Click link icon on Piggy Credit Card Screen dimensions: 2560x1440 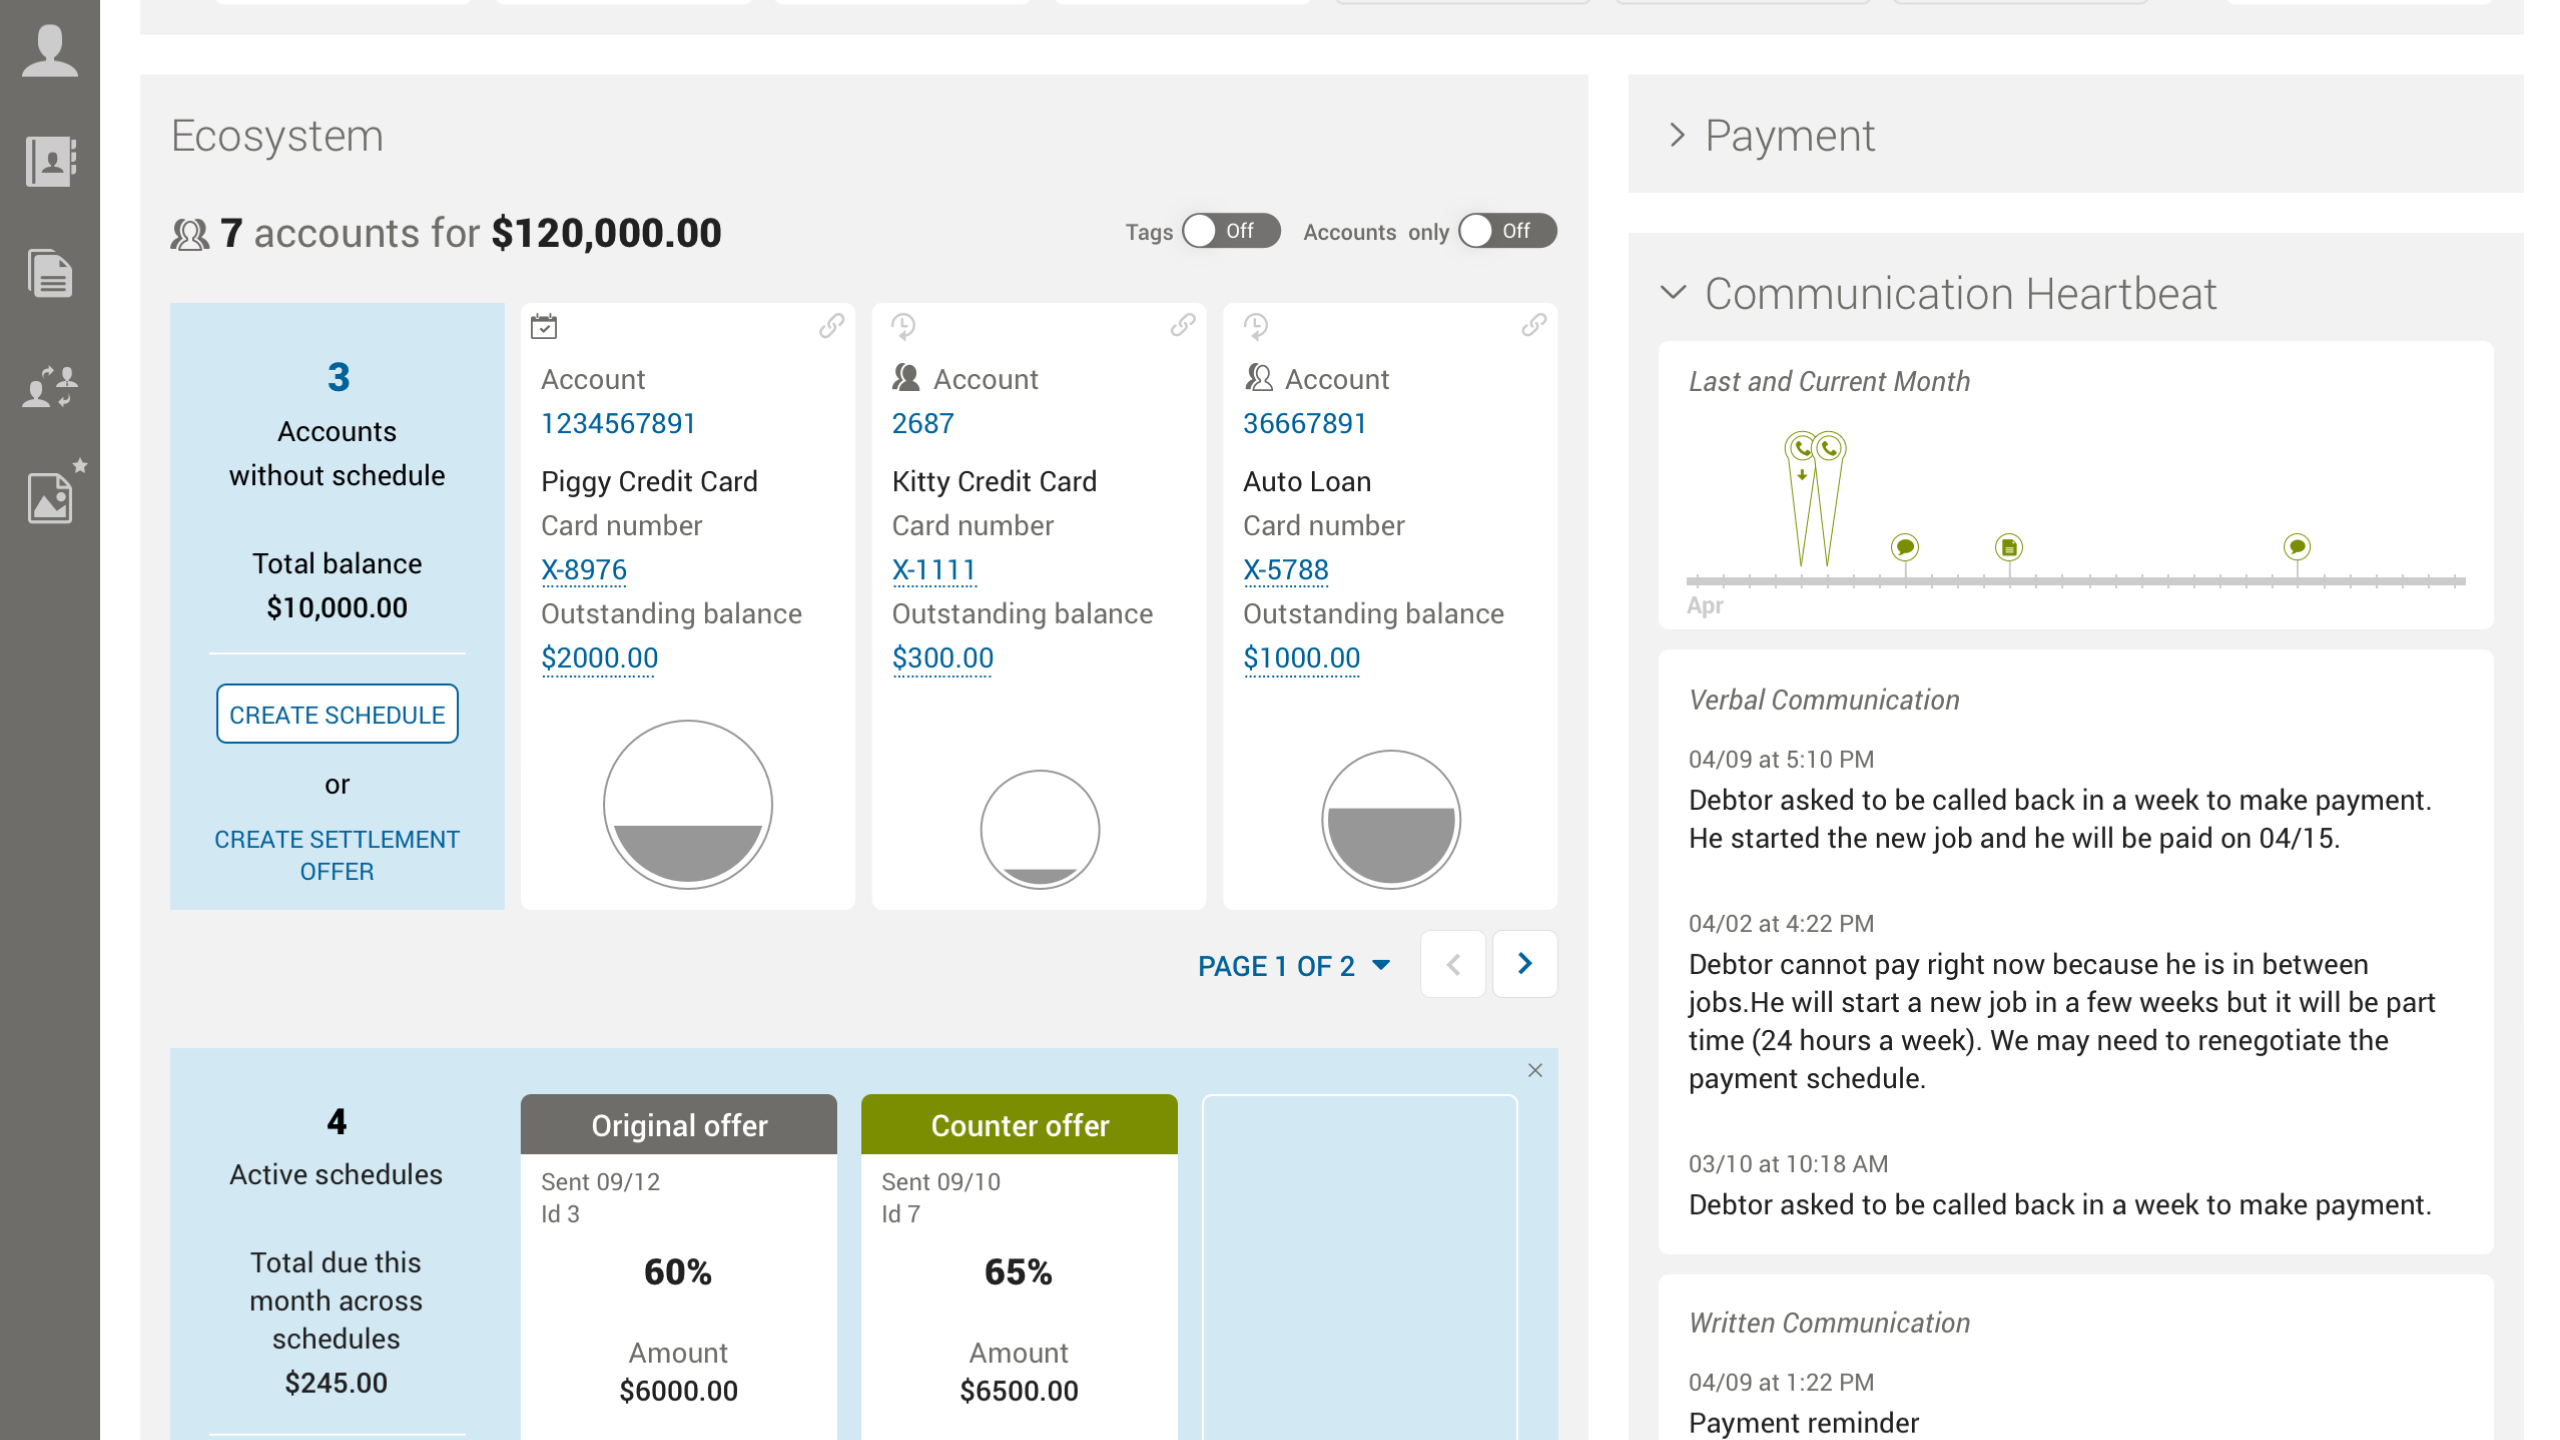point(831,326)
